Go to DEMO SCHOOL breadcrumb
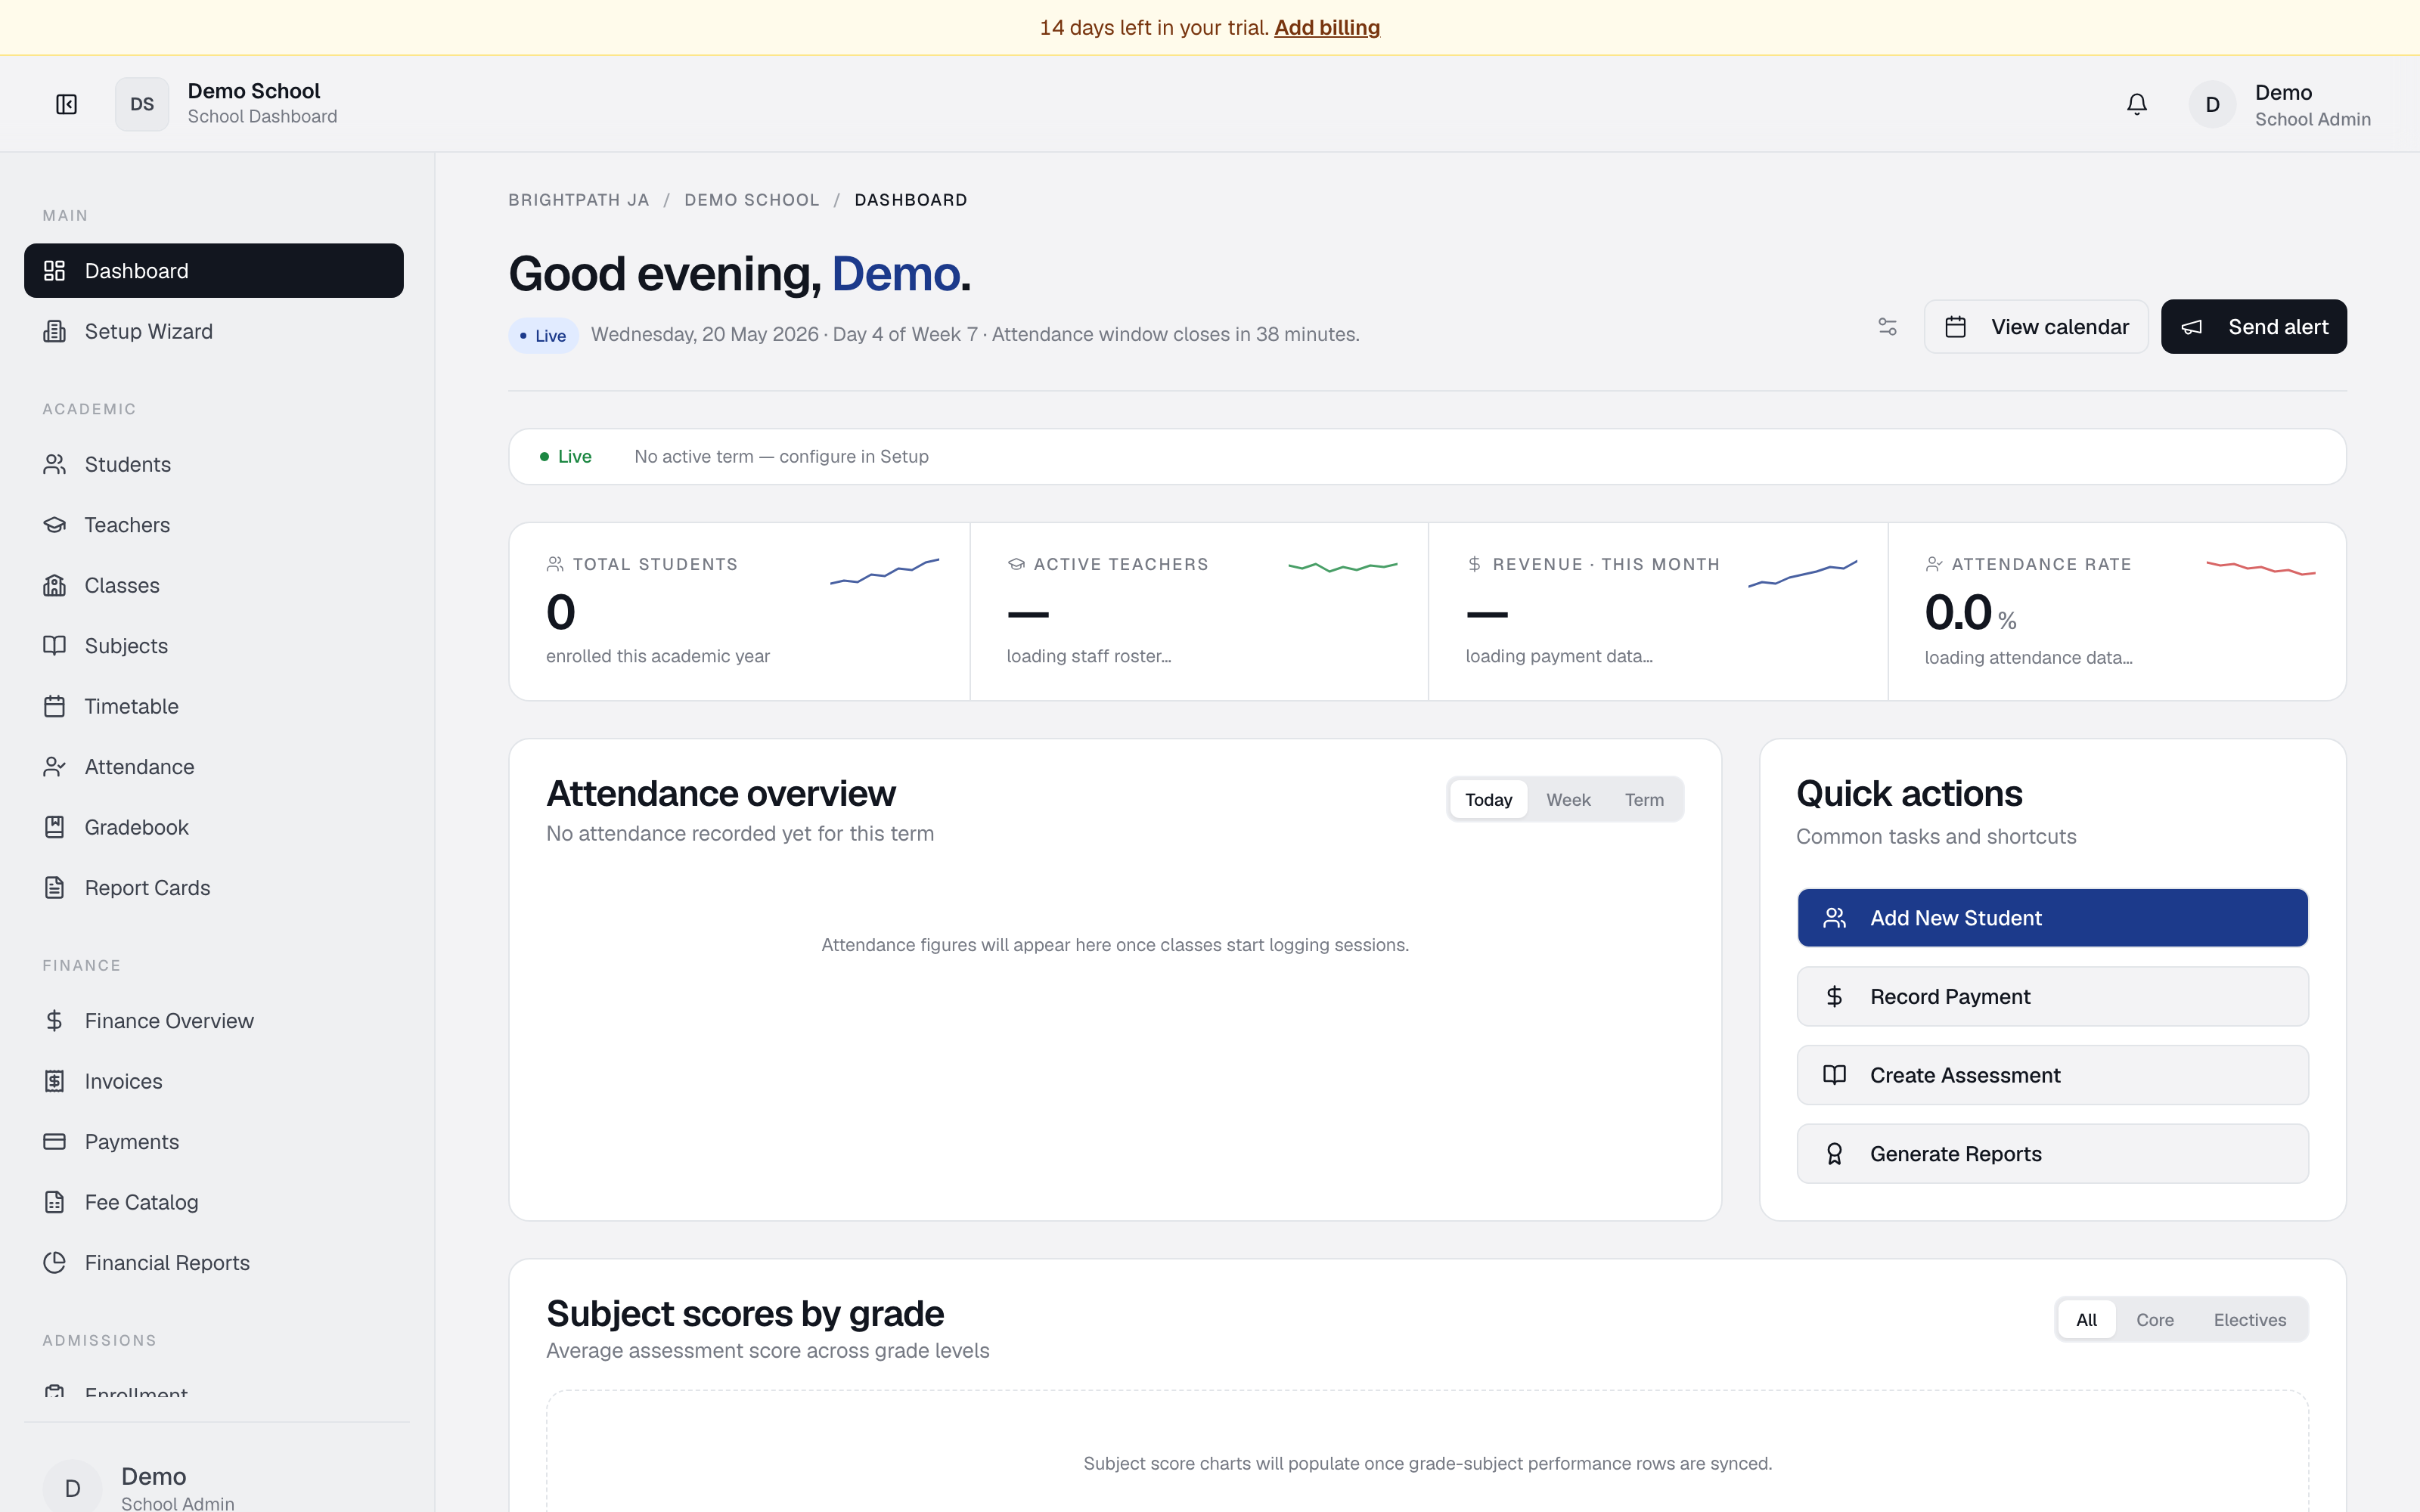This screenshot has height=1512, width=2420. [751, 200]
